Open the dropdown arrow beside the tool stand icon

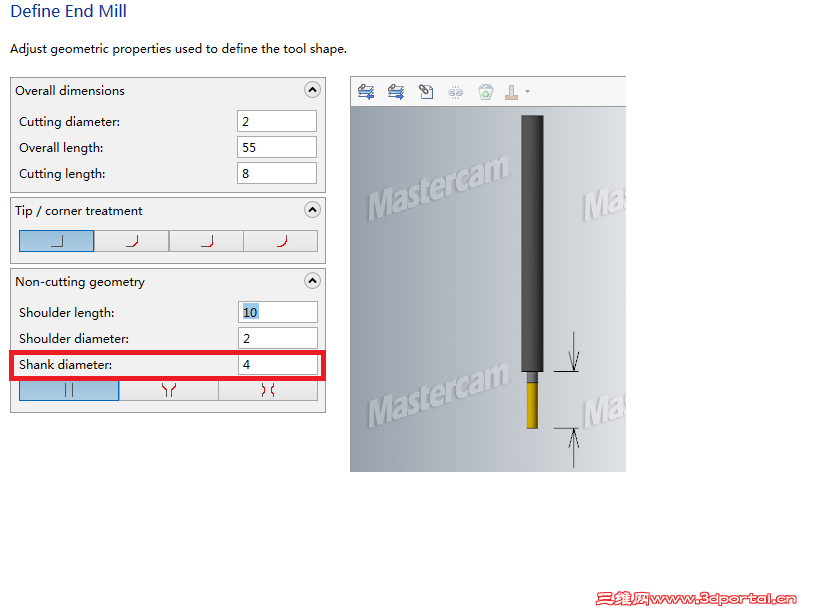(527, 92)
